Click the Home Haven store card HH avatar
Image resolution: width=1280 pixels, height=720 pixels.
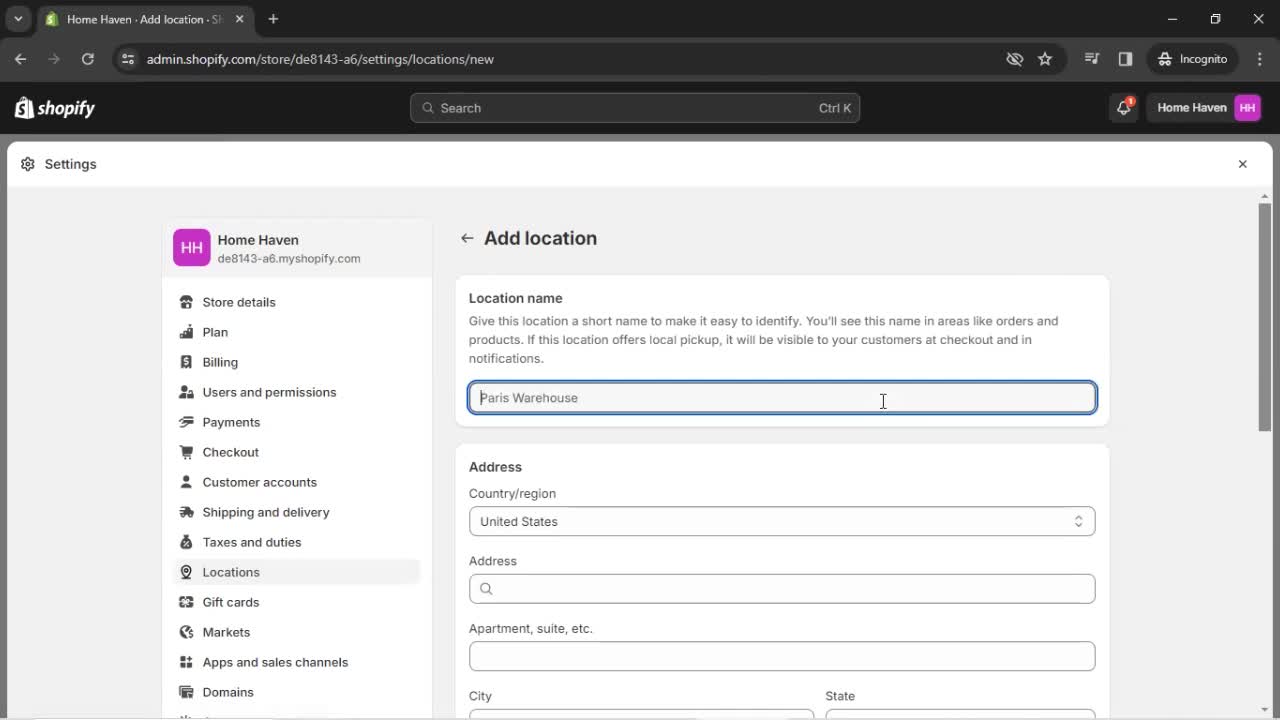pyautogui.click(x=192, y=248)
